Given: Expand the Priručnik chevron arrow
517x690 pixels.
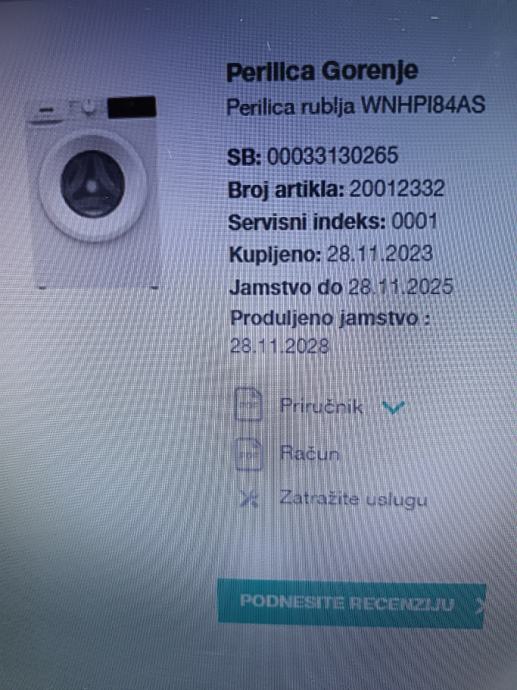Looking at the screenshot, I should point(393,407).
